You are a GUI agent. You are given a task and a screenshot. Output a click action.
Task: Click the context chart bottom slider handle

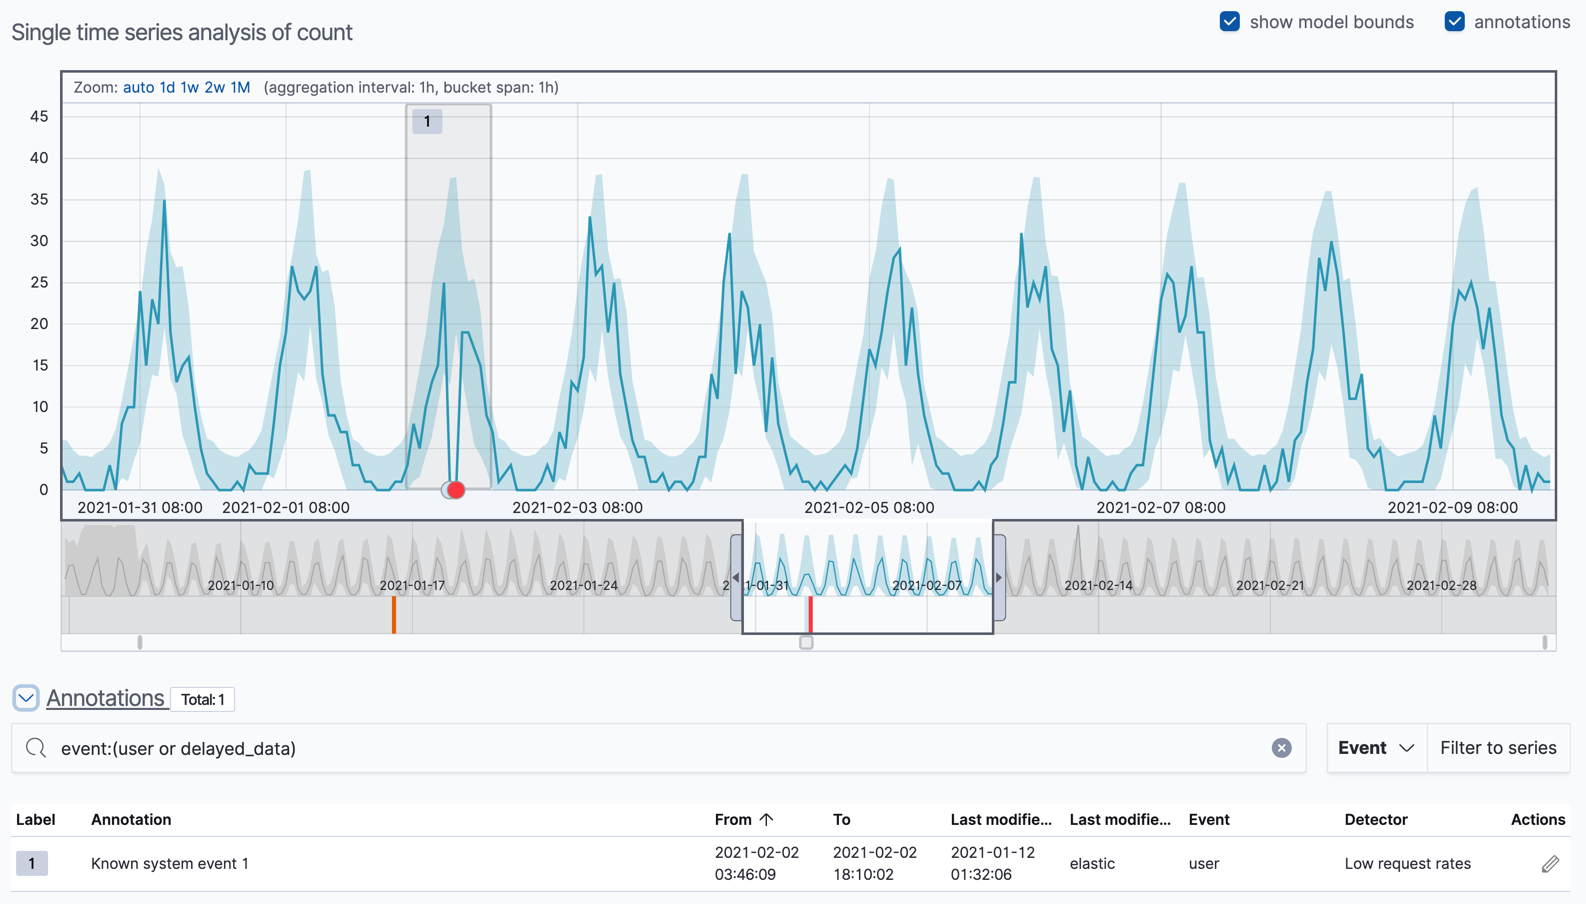tap(806, 643)
